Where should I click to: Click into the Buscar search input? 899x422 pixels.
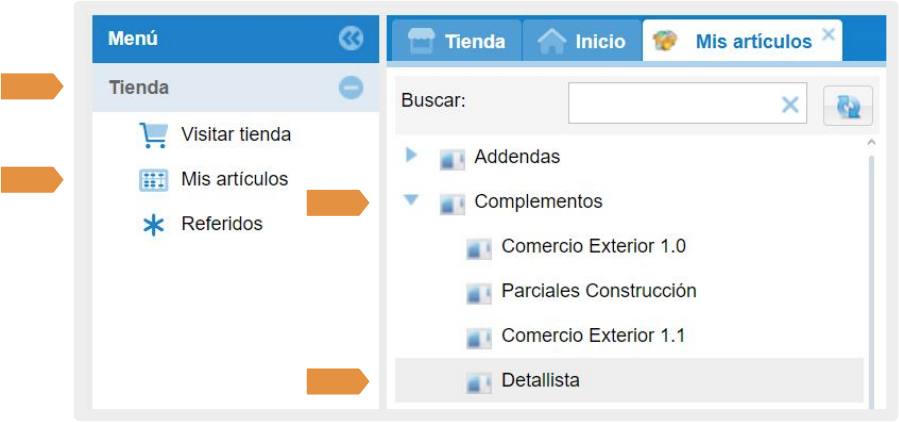tap(672, 103)
